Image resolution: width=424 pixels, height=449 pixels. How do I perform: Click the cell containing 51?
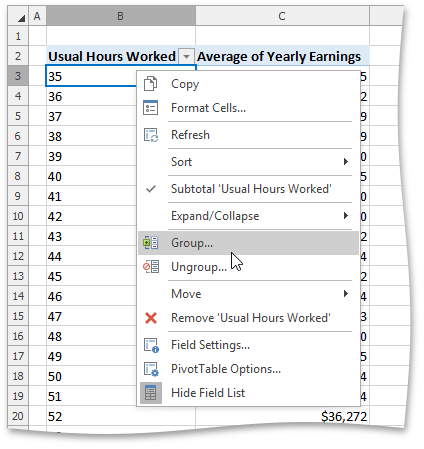(x=91, y=396)
